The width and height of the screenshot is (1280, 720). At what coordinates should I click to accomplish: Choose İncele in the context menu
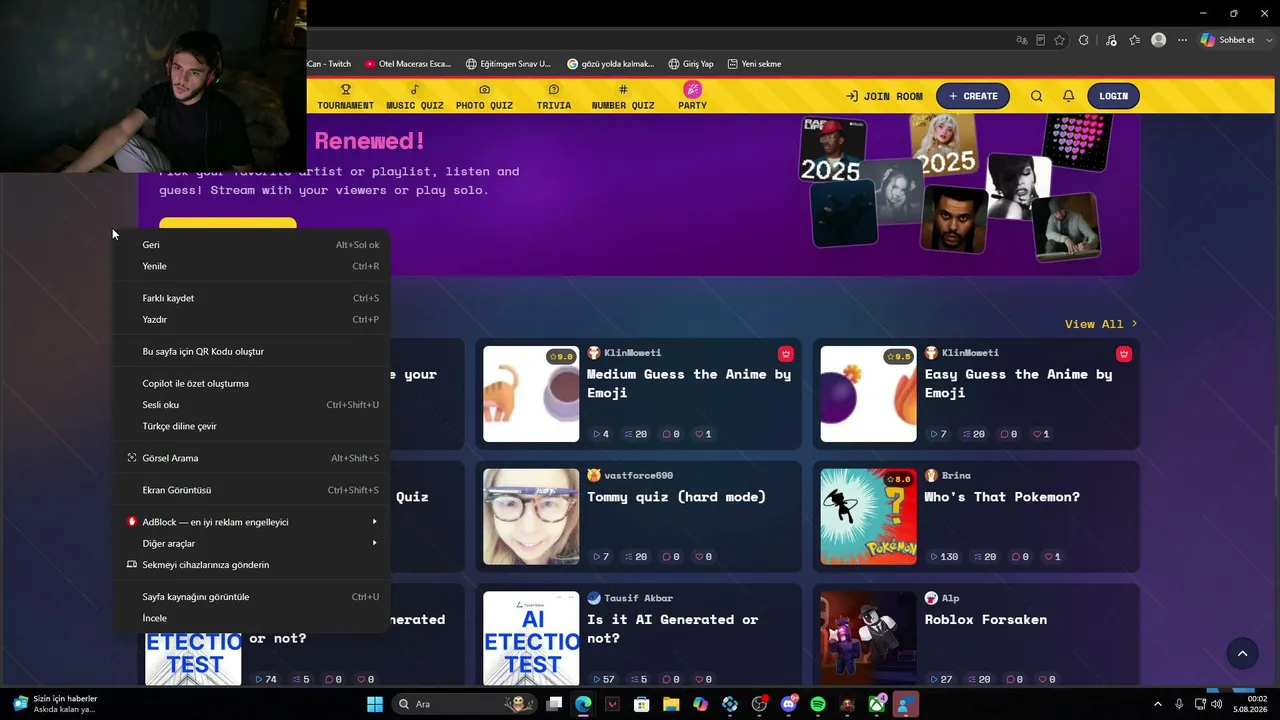point(253,618)
